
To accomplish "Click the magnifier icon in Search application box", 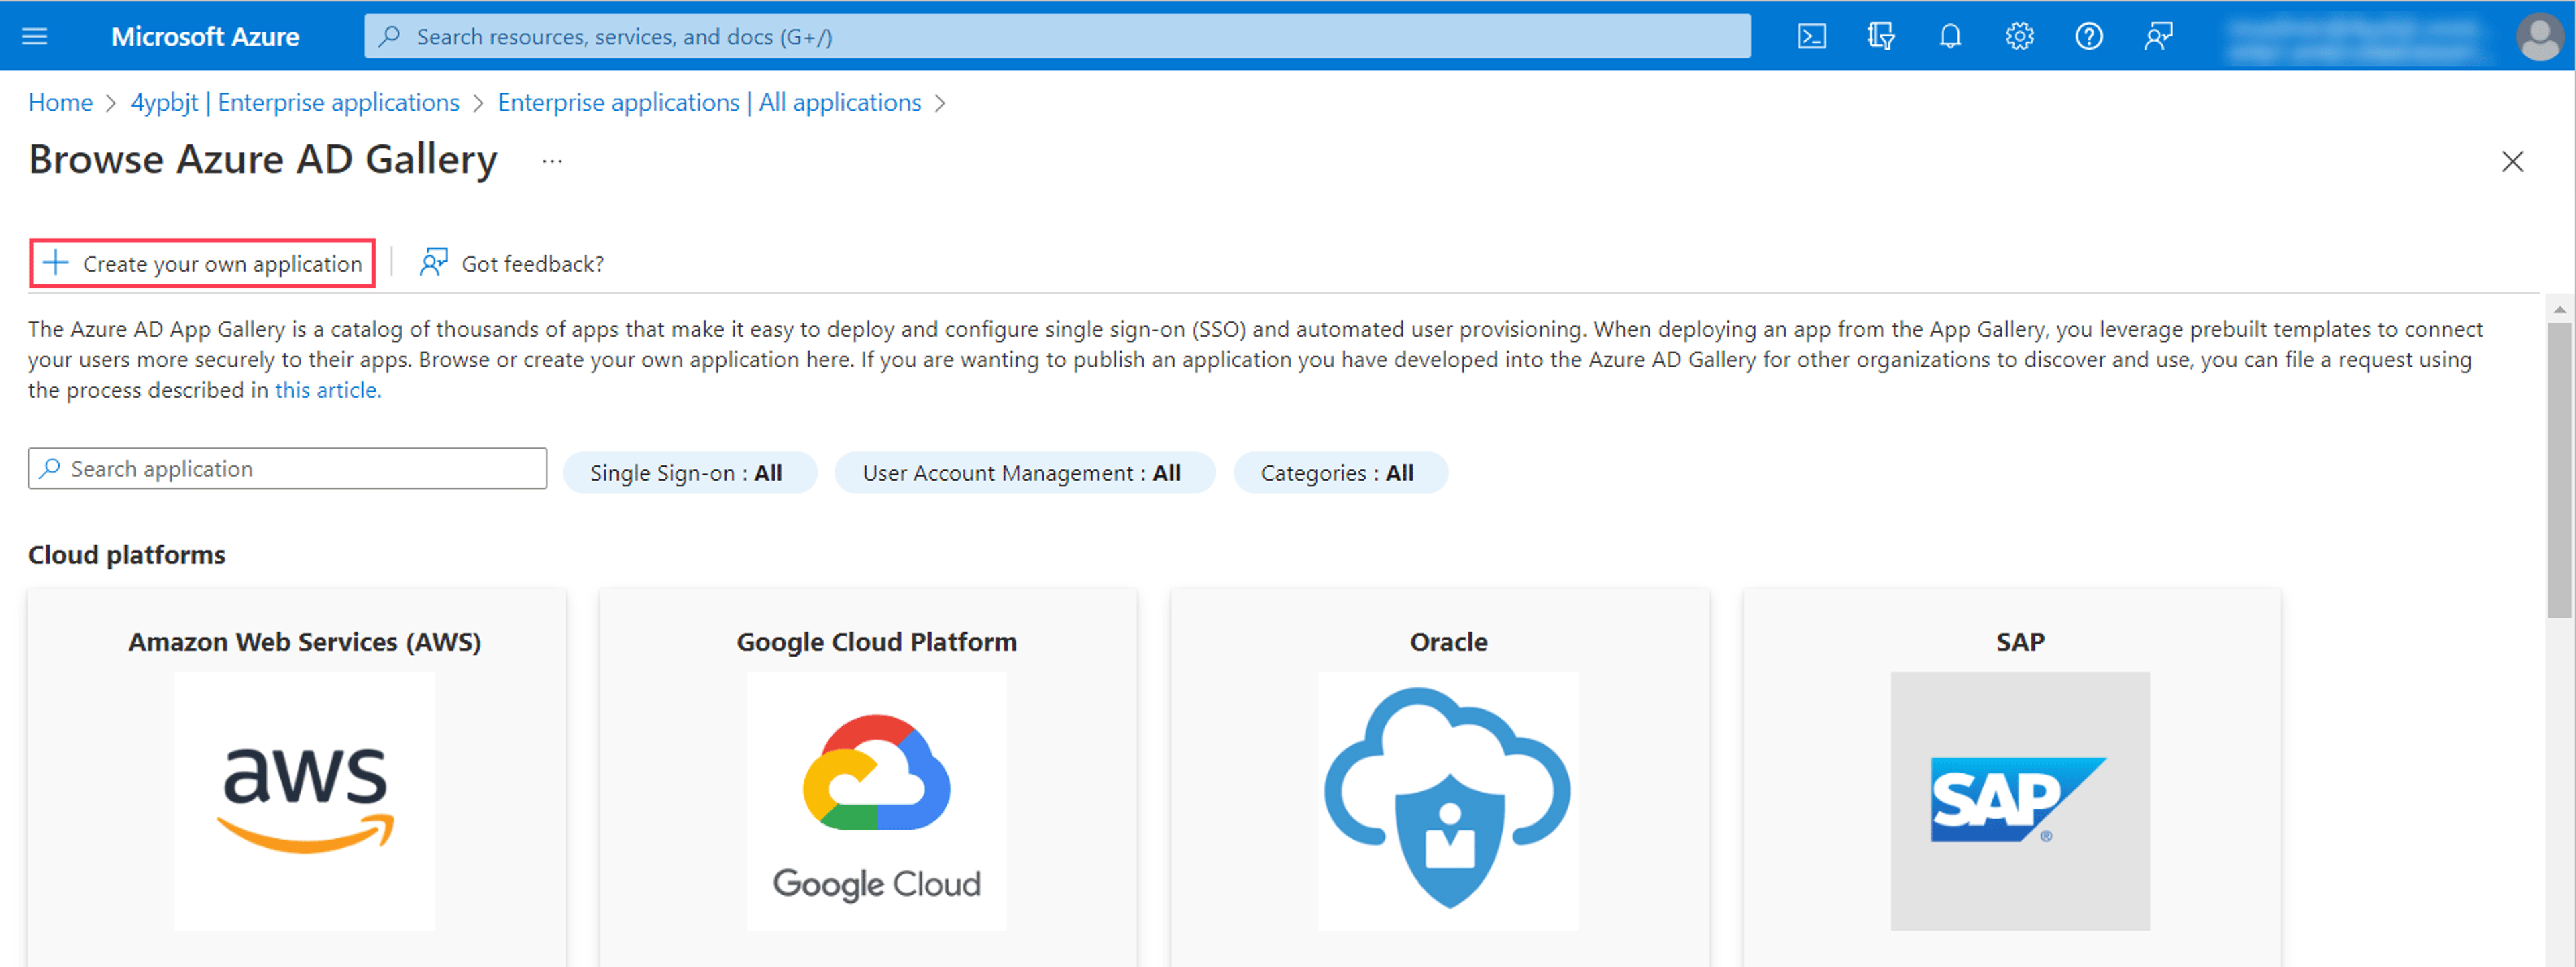I will pyautogui.click(x=49, y=469).
